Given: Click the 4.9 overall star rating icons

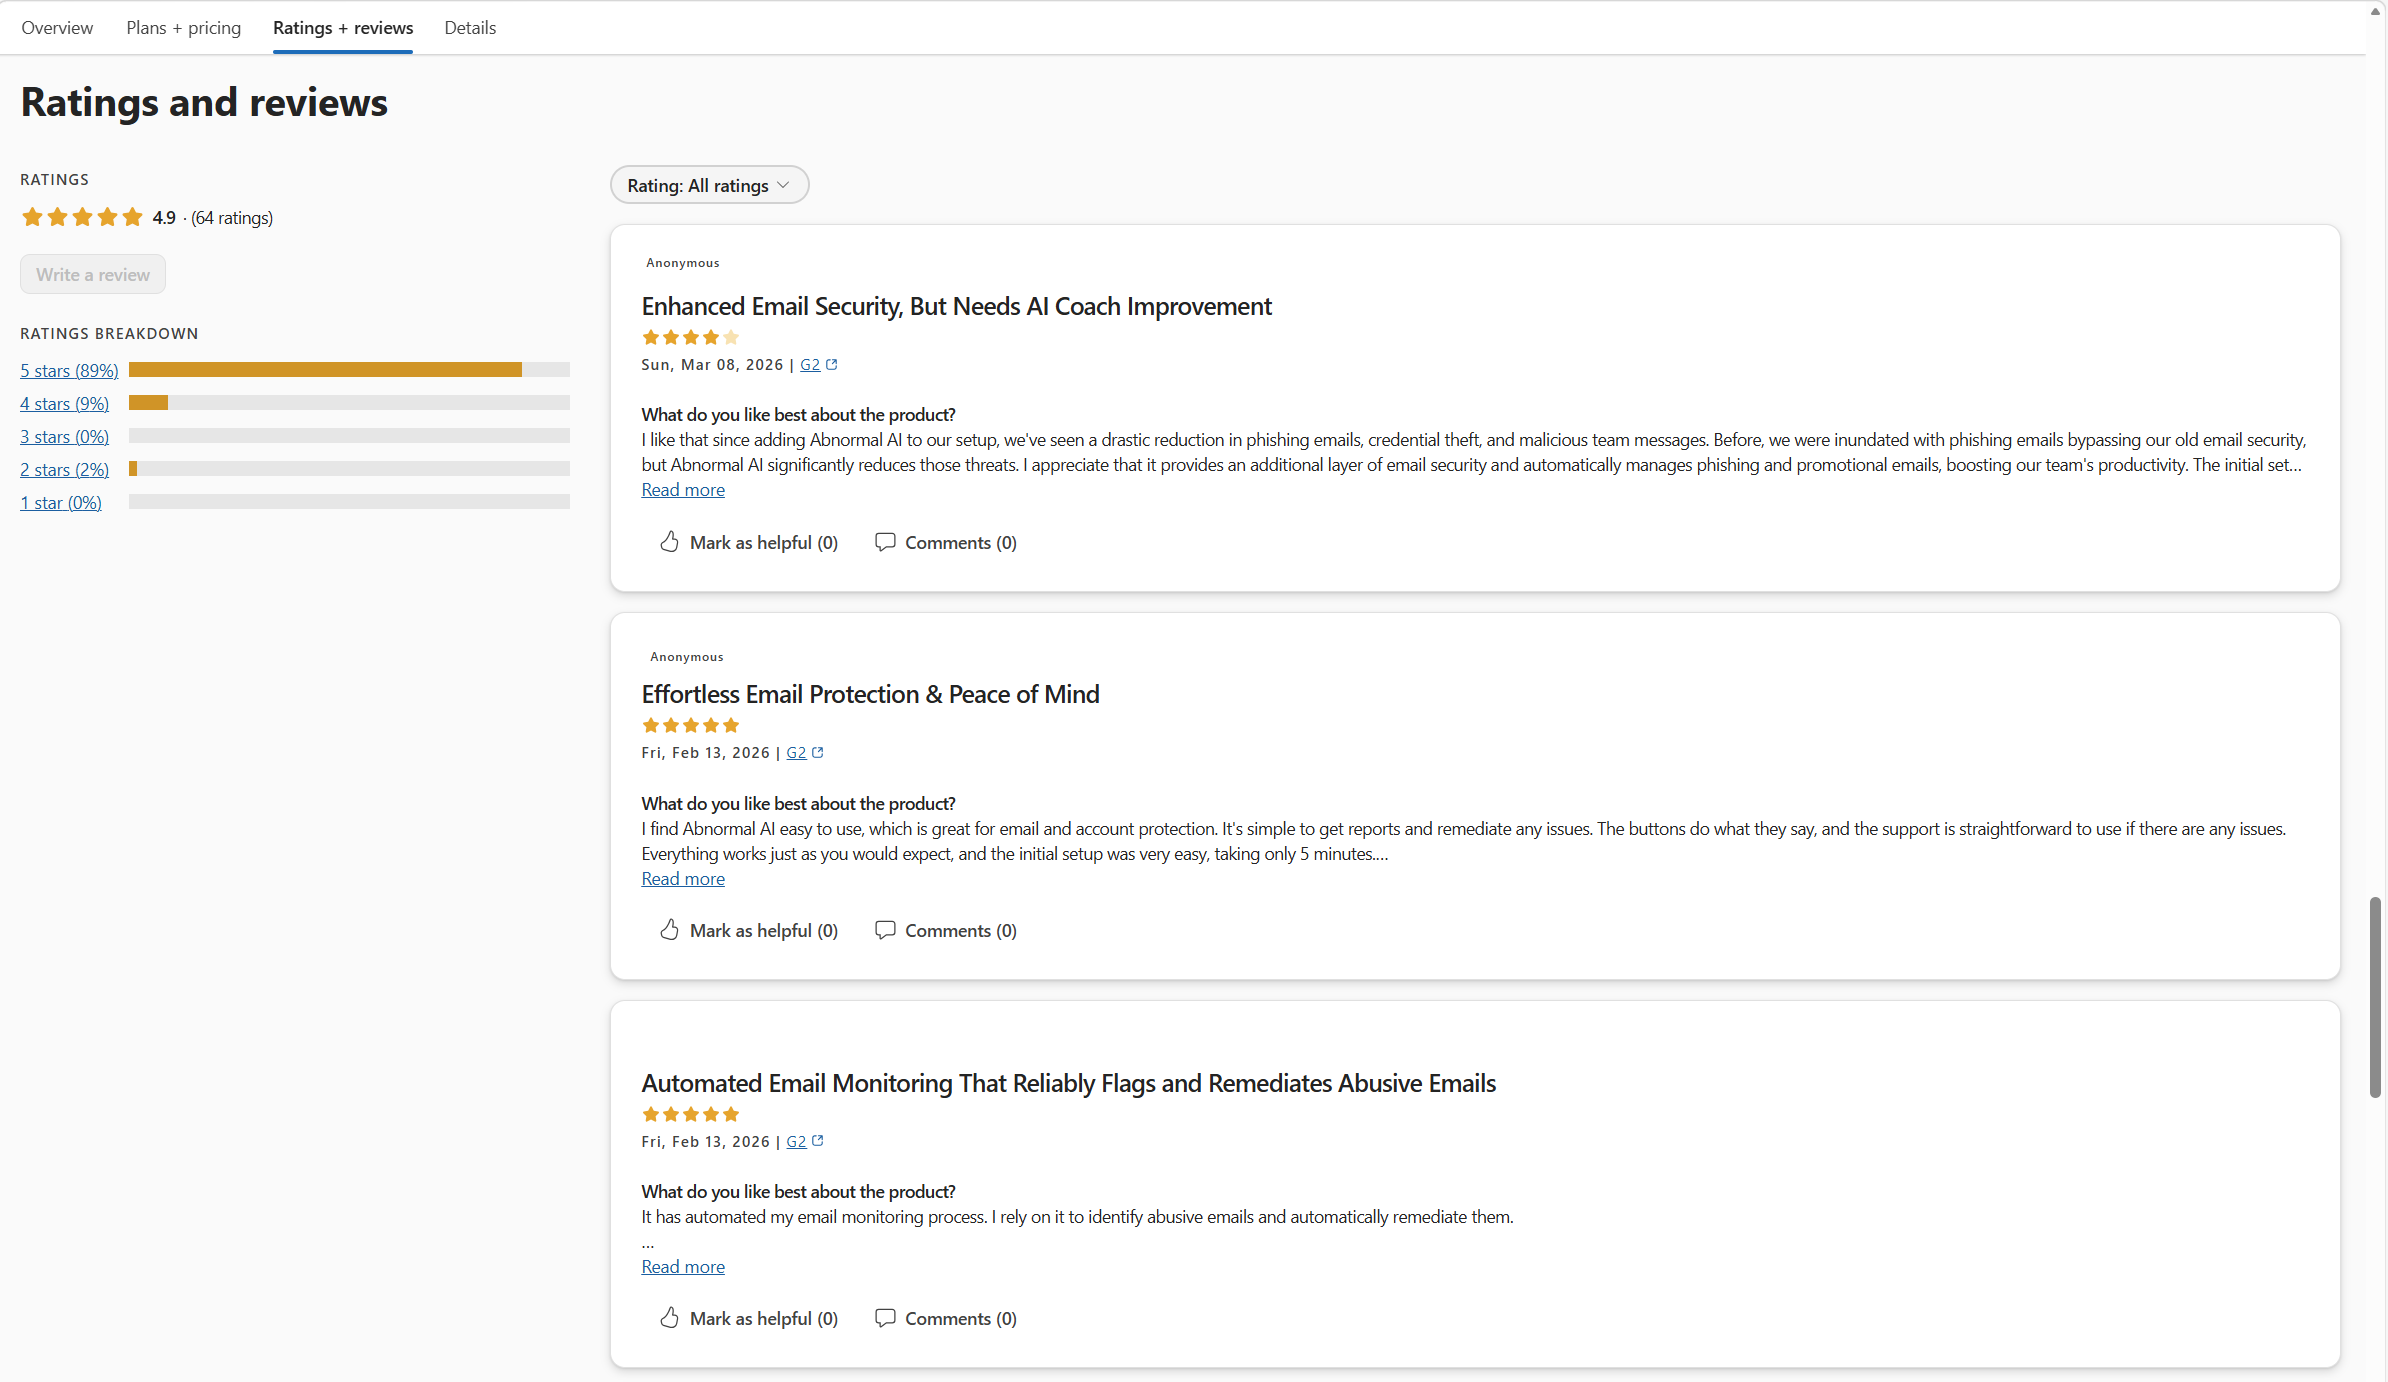Looking at the screenshot, I should pos(82,217).
